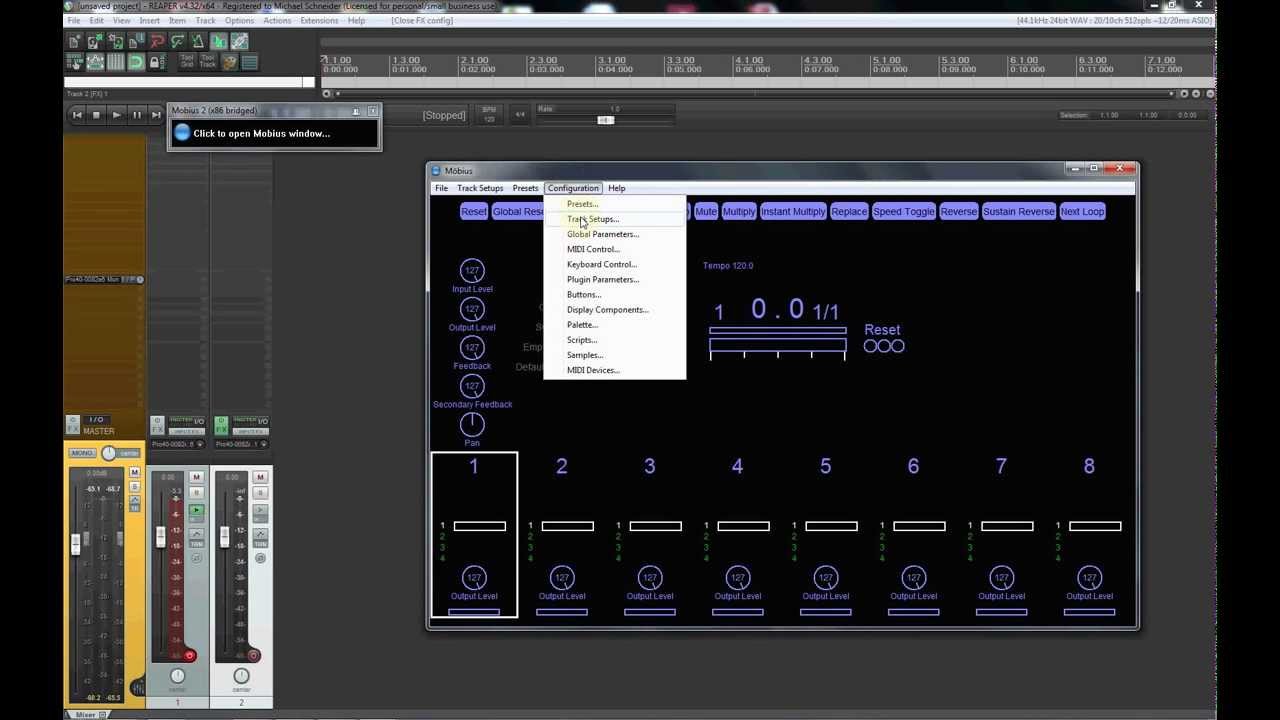Open the input selector dropdown on mixer track 2
This screenshot has width=1280, height=720.
(x=242, y=444)
